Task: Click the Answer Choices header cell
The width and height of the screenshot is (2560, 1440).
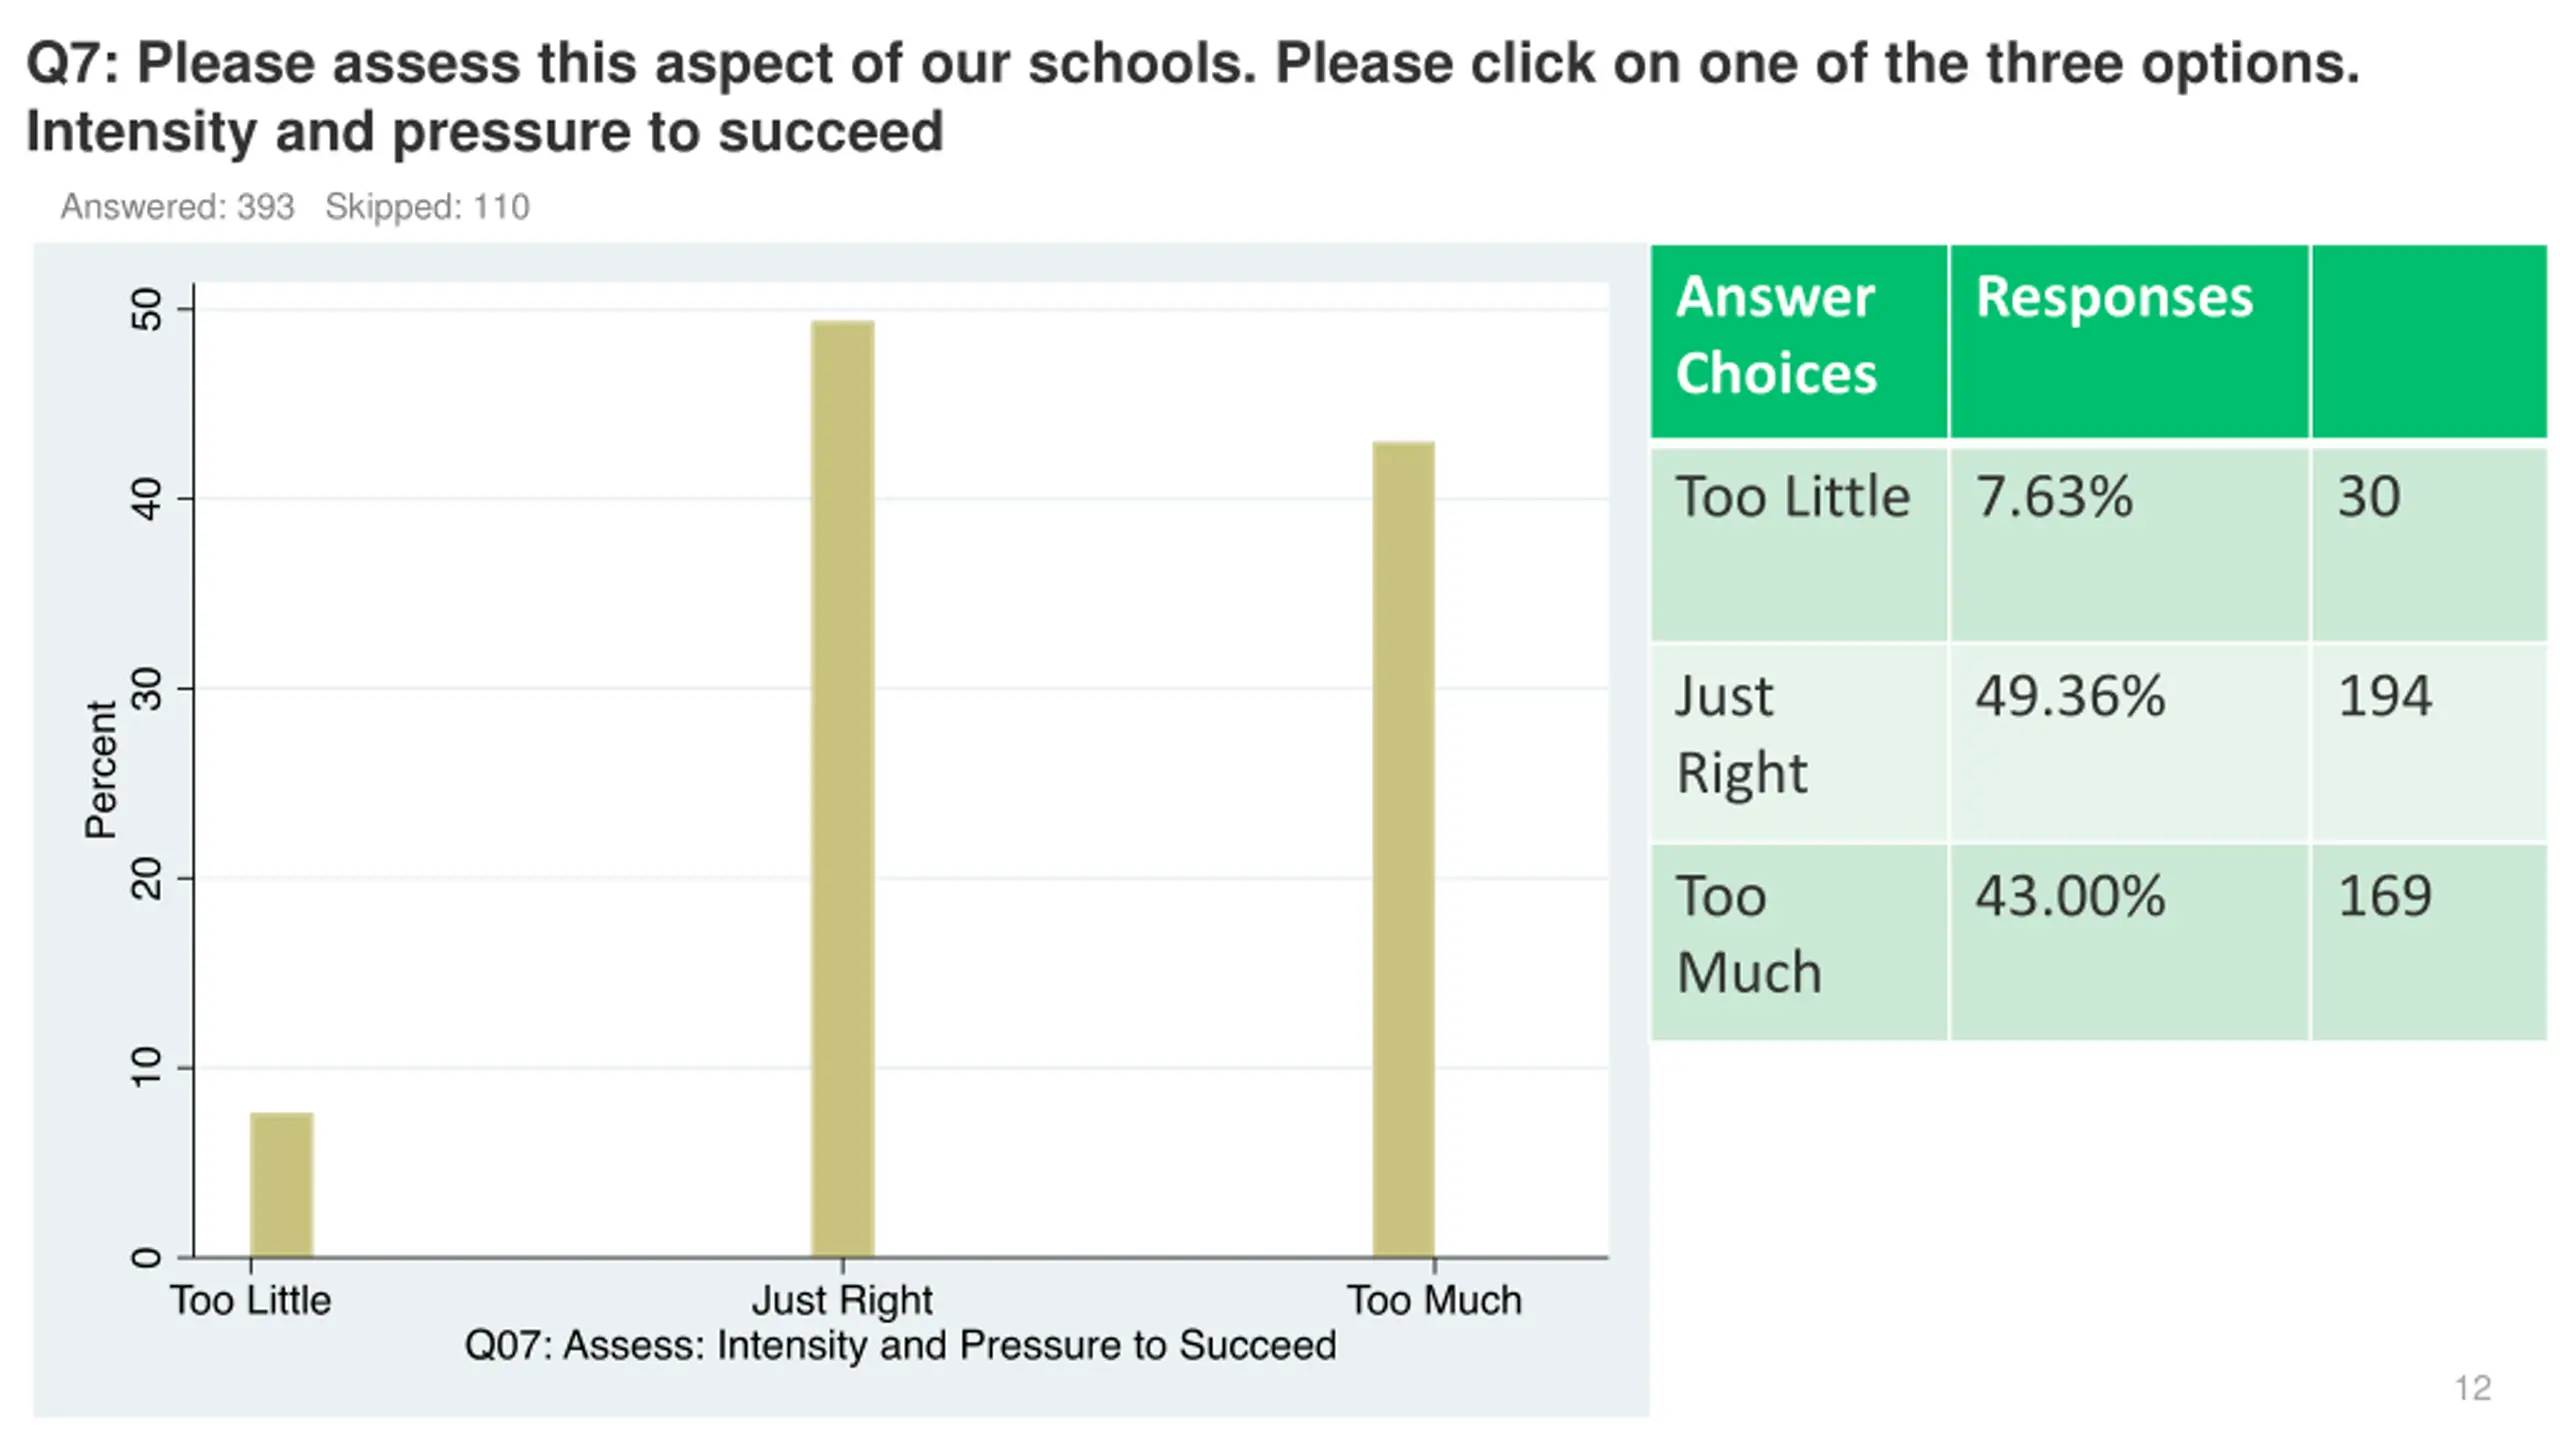Action: (x=1798, y=341)
